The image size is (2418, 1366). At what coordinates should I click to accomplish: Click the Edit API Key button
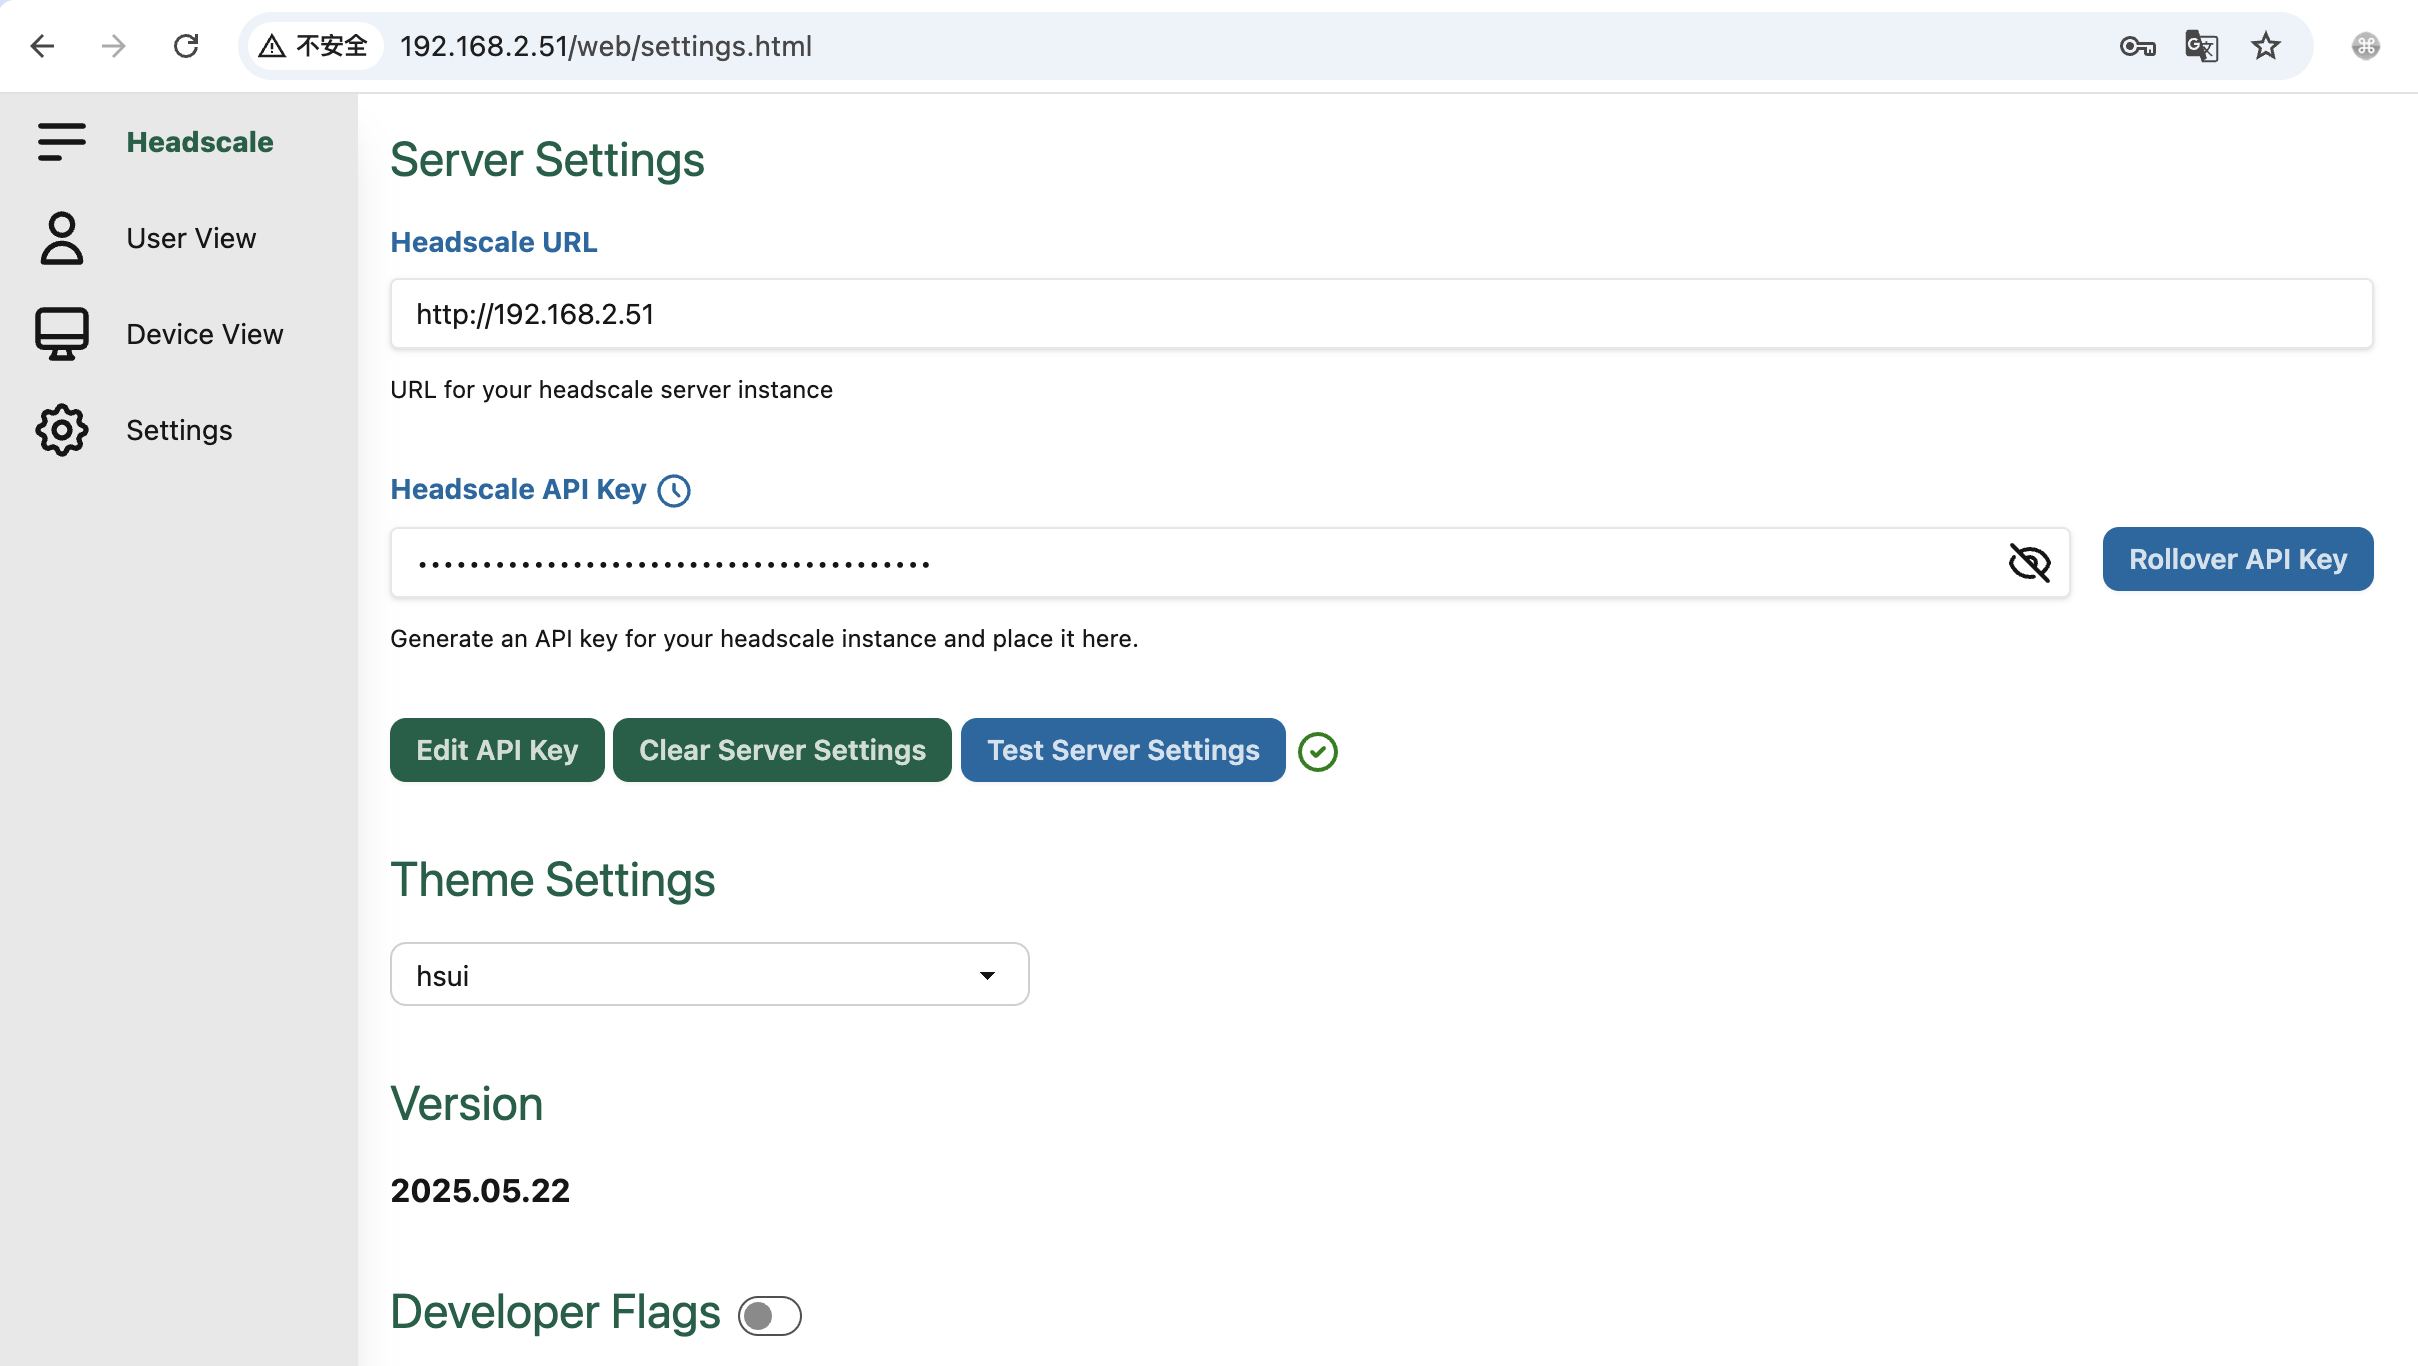(x=497, y=750)
